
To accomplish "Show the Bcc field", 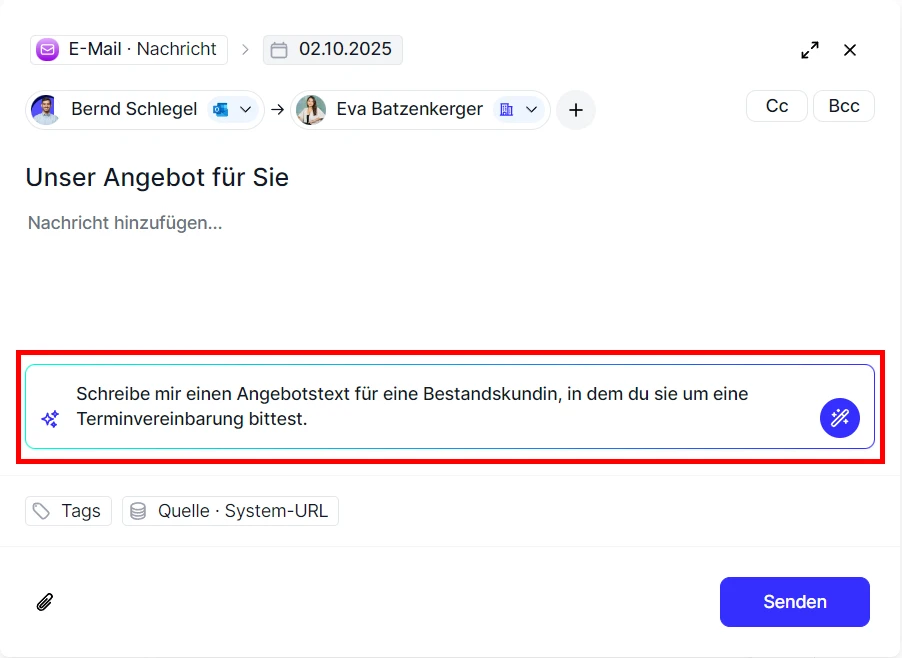I will (843, 105).
